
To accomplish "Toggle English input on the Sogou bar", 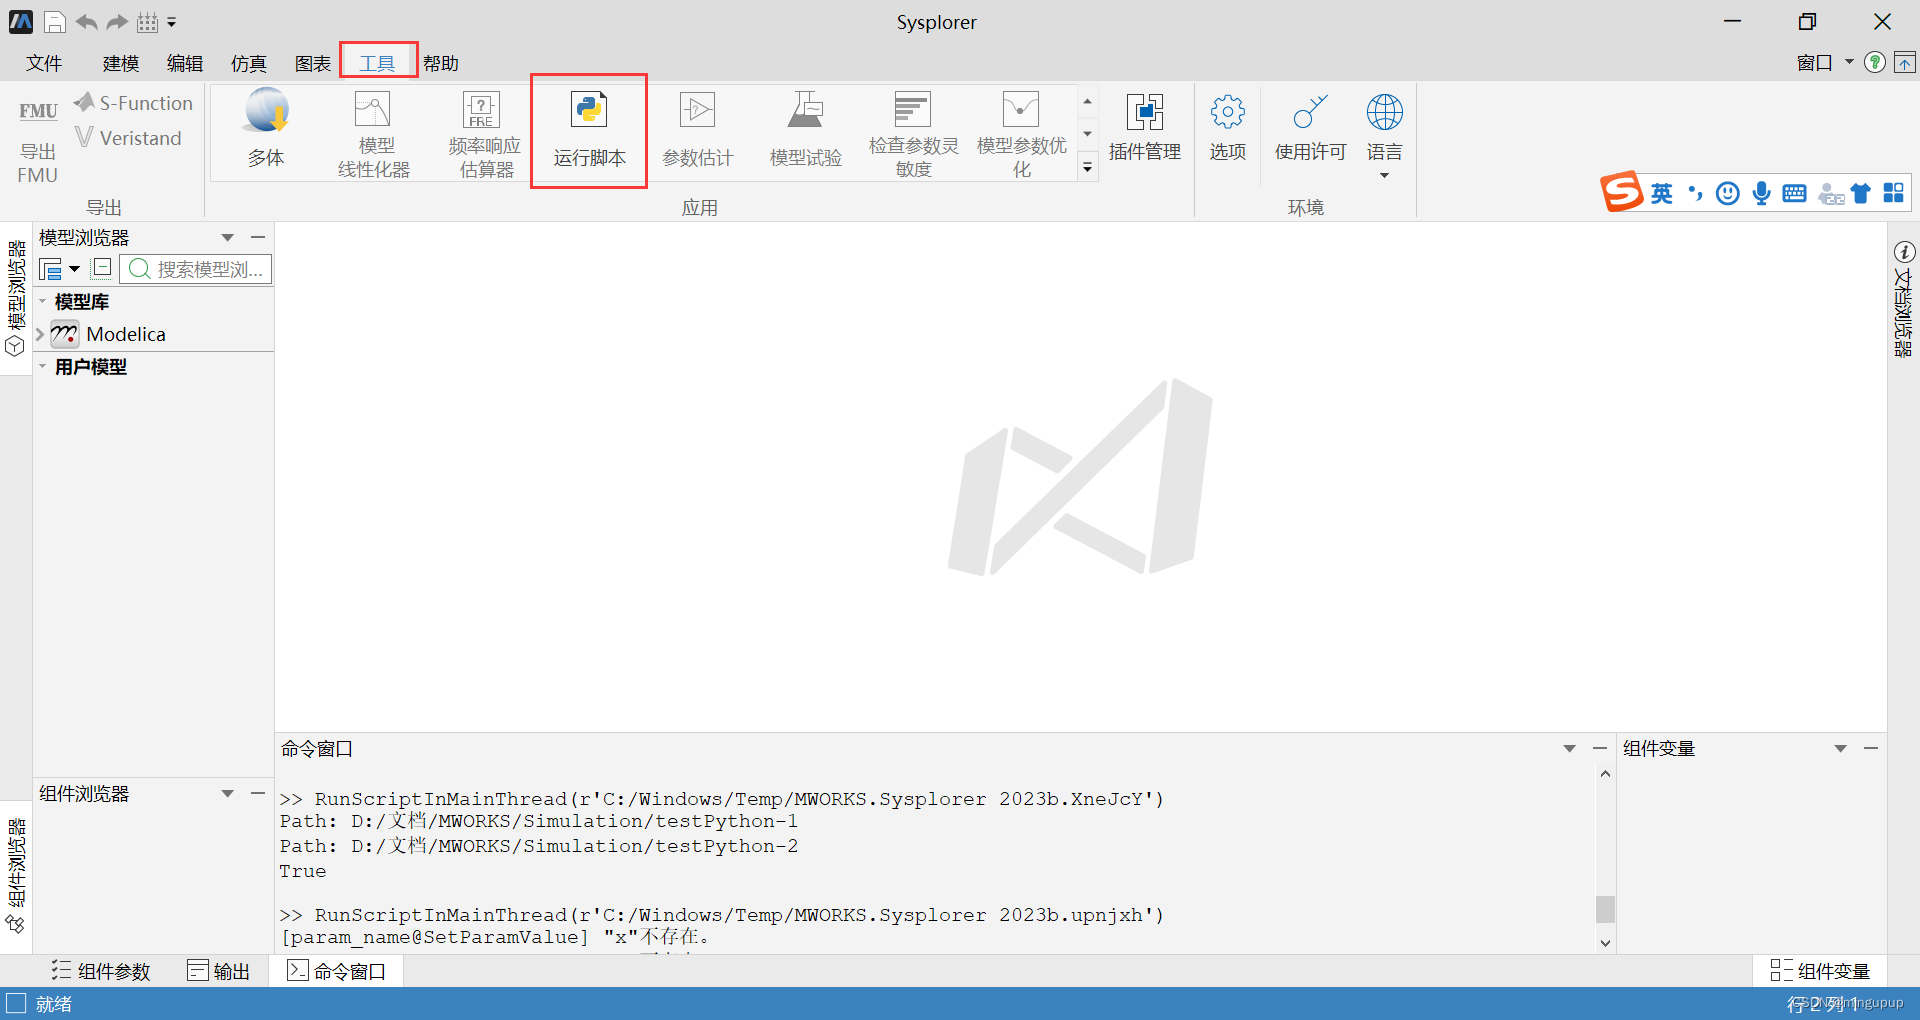I will pyautogui.click(x=1662, y=193).
